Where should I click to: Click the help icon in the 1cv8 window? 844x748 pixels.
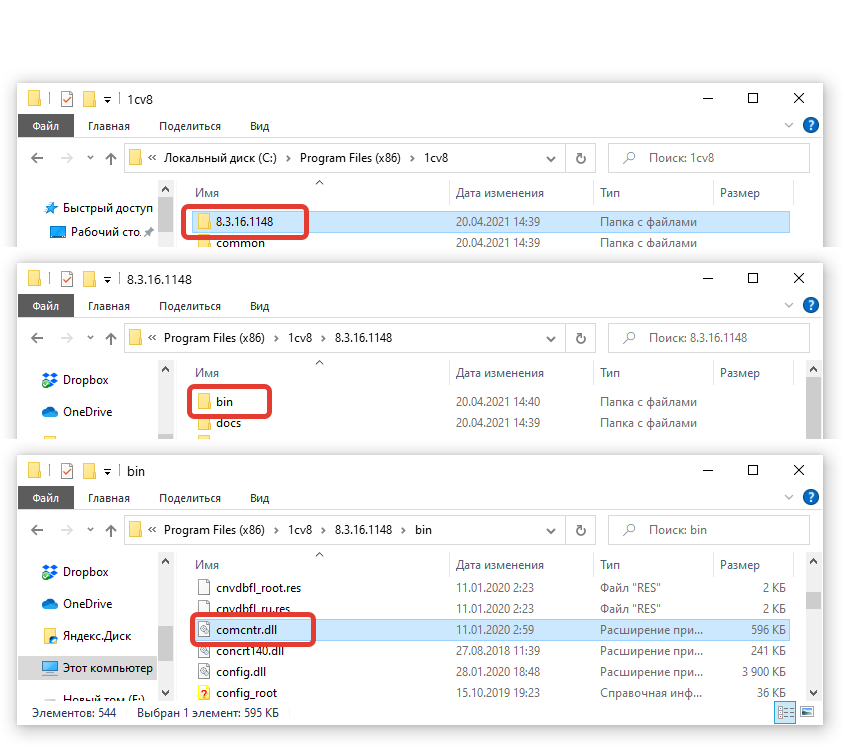click(811, 126)
